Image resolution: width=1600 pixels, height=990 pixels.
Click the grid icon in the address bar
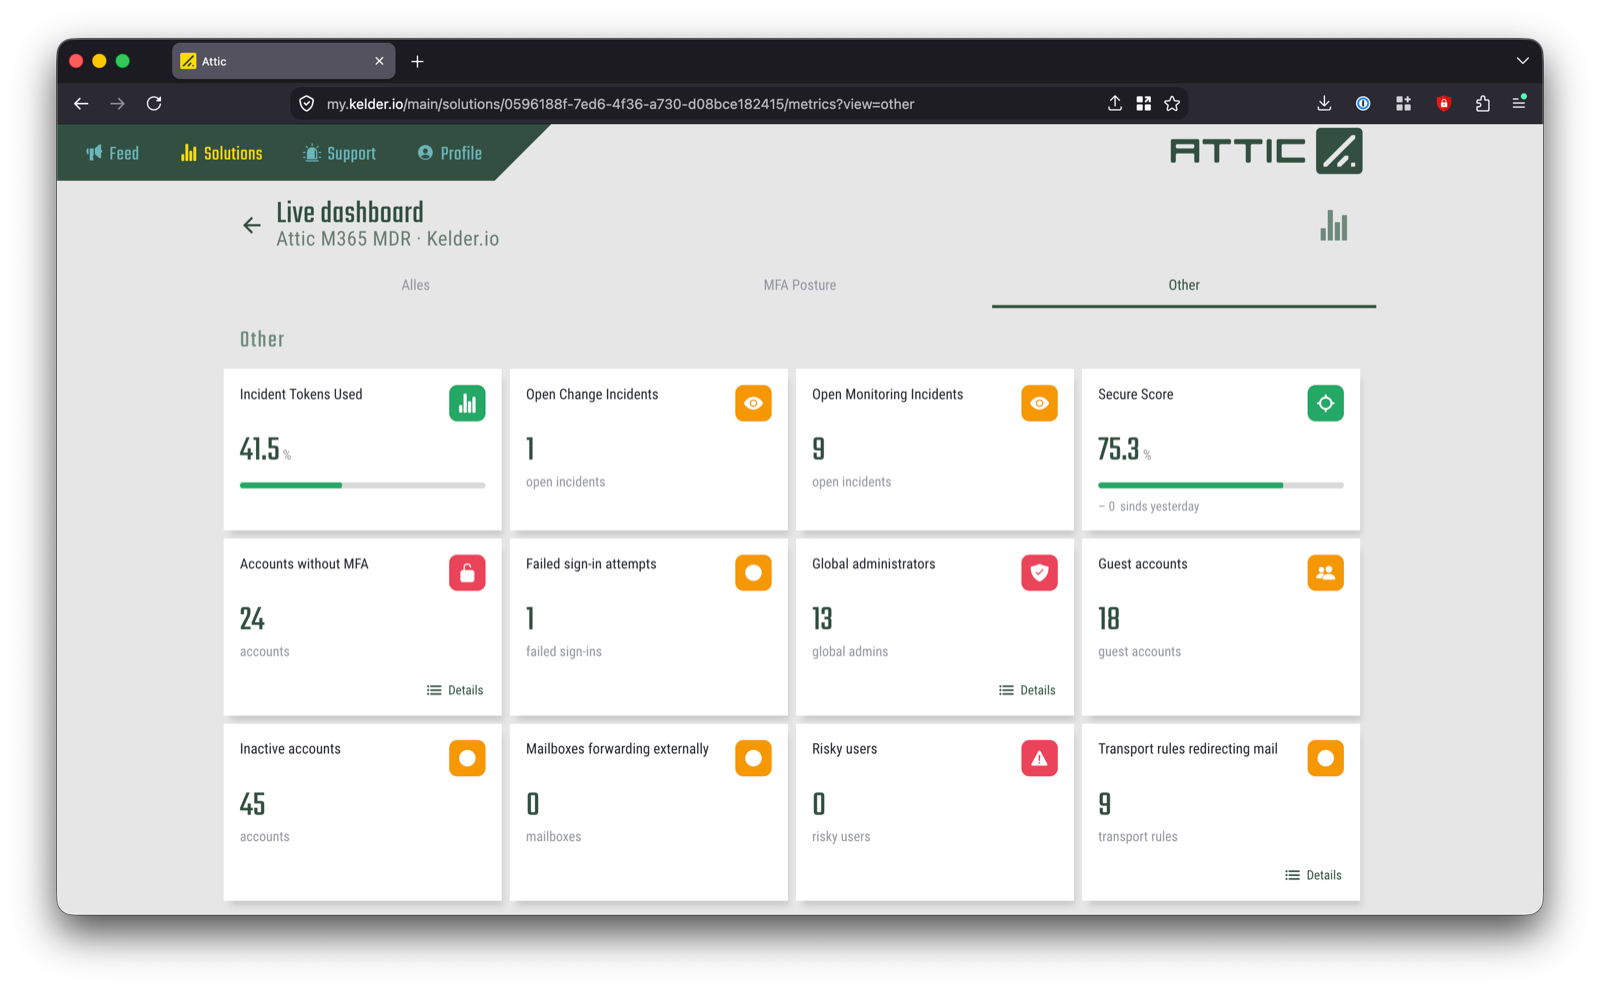(x=1143, y=103)
